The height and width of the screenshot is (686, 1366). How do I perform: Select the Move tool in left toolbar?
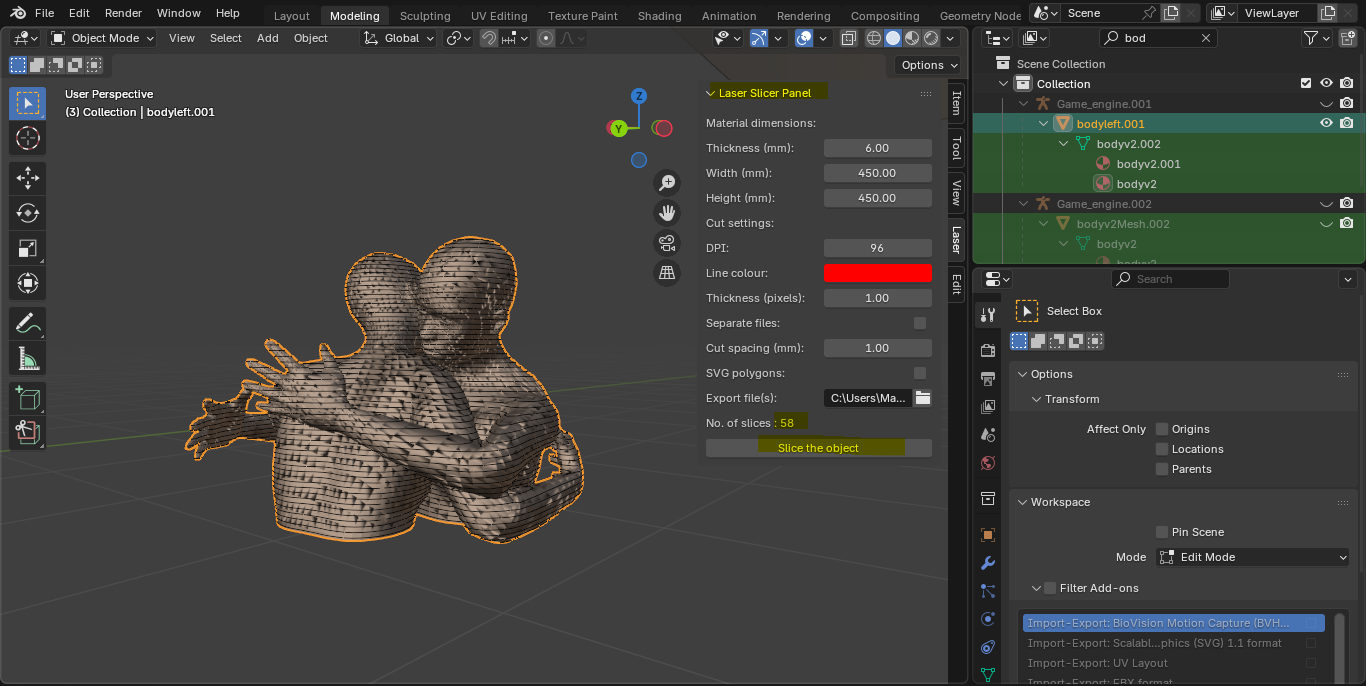pos(28,177)
